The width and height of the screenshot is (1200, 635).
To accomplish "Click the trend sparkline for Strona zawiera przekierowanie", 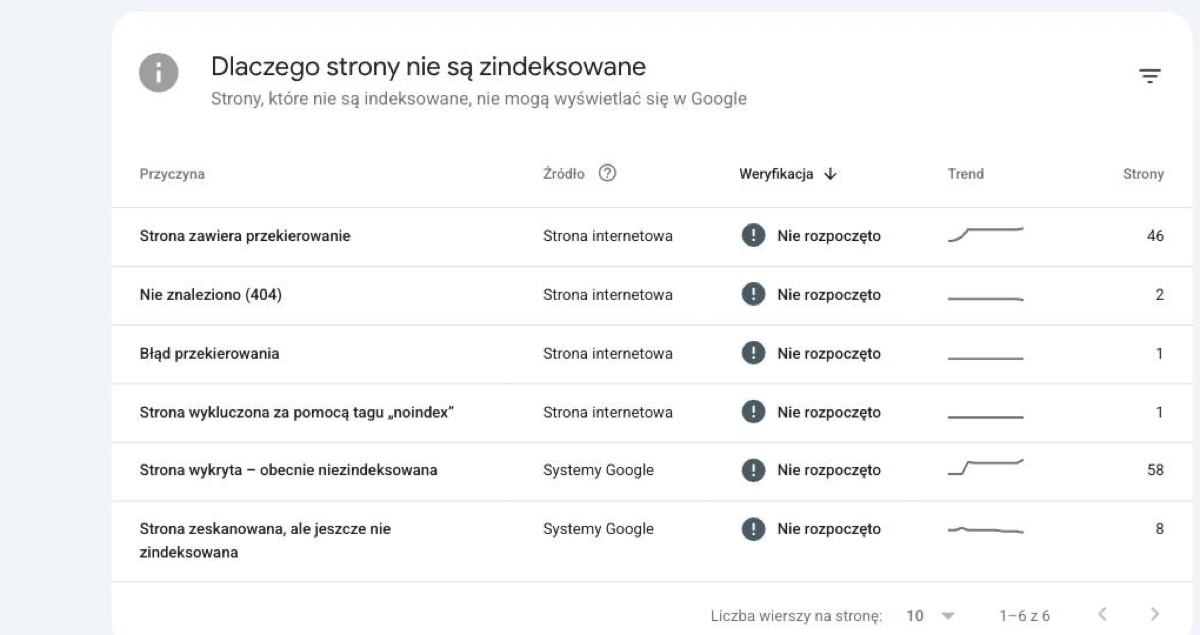I will [985, 234].
